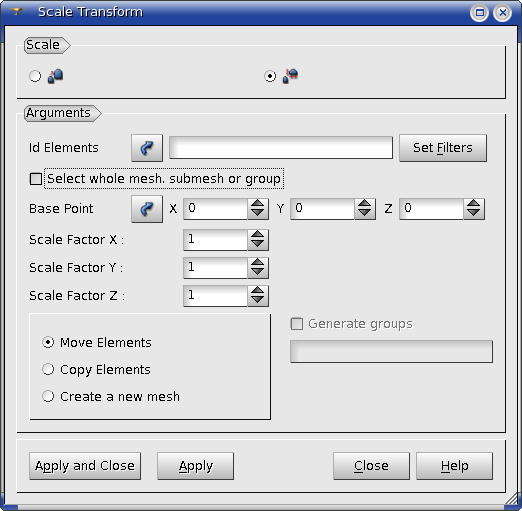Screen dimensions: 522x511
Task: Decrease the Base Point Y value
Action: point(364,213)
